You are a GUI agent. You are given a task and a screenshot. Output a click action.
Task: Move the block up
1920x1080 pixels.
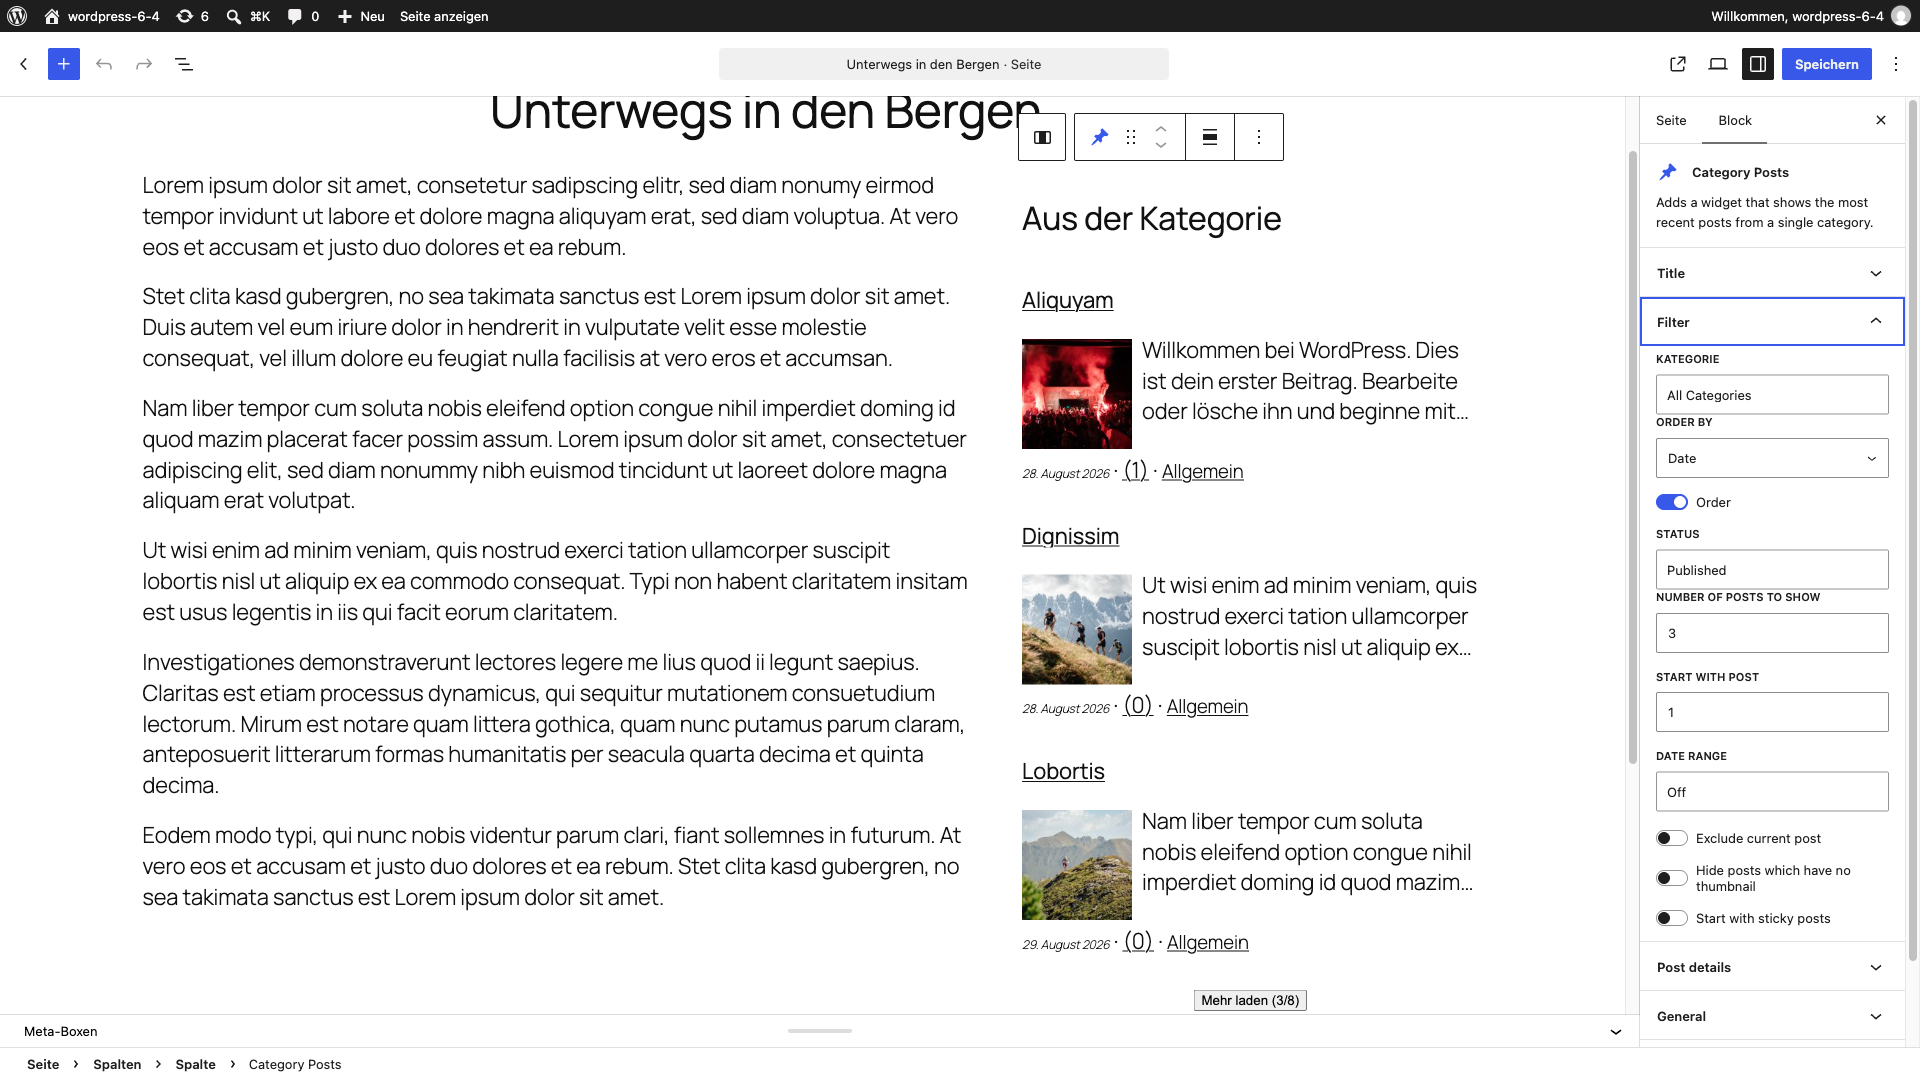1161,128
